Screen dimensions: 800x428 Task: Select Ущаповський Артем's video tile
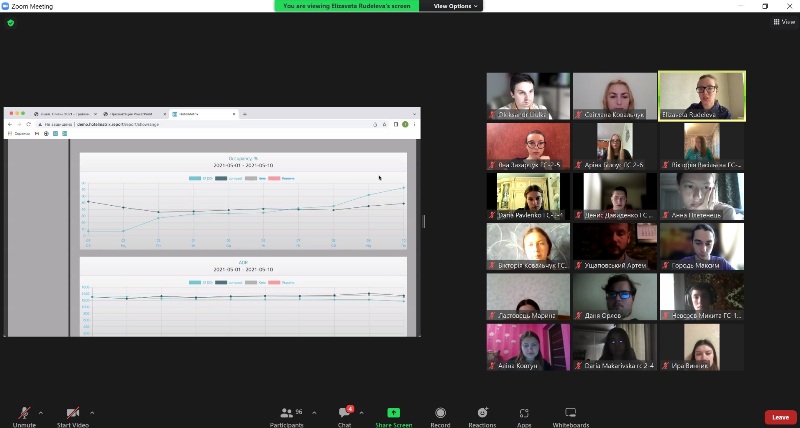(x=615, y=246)
